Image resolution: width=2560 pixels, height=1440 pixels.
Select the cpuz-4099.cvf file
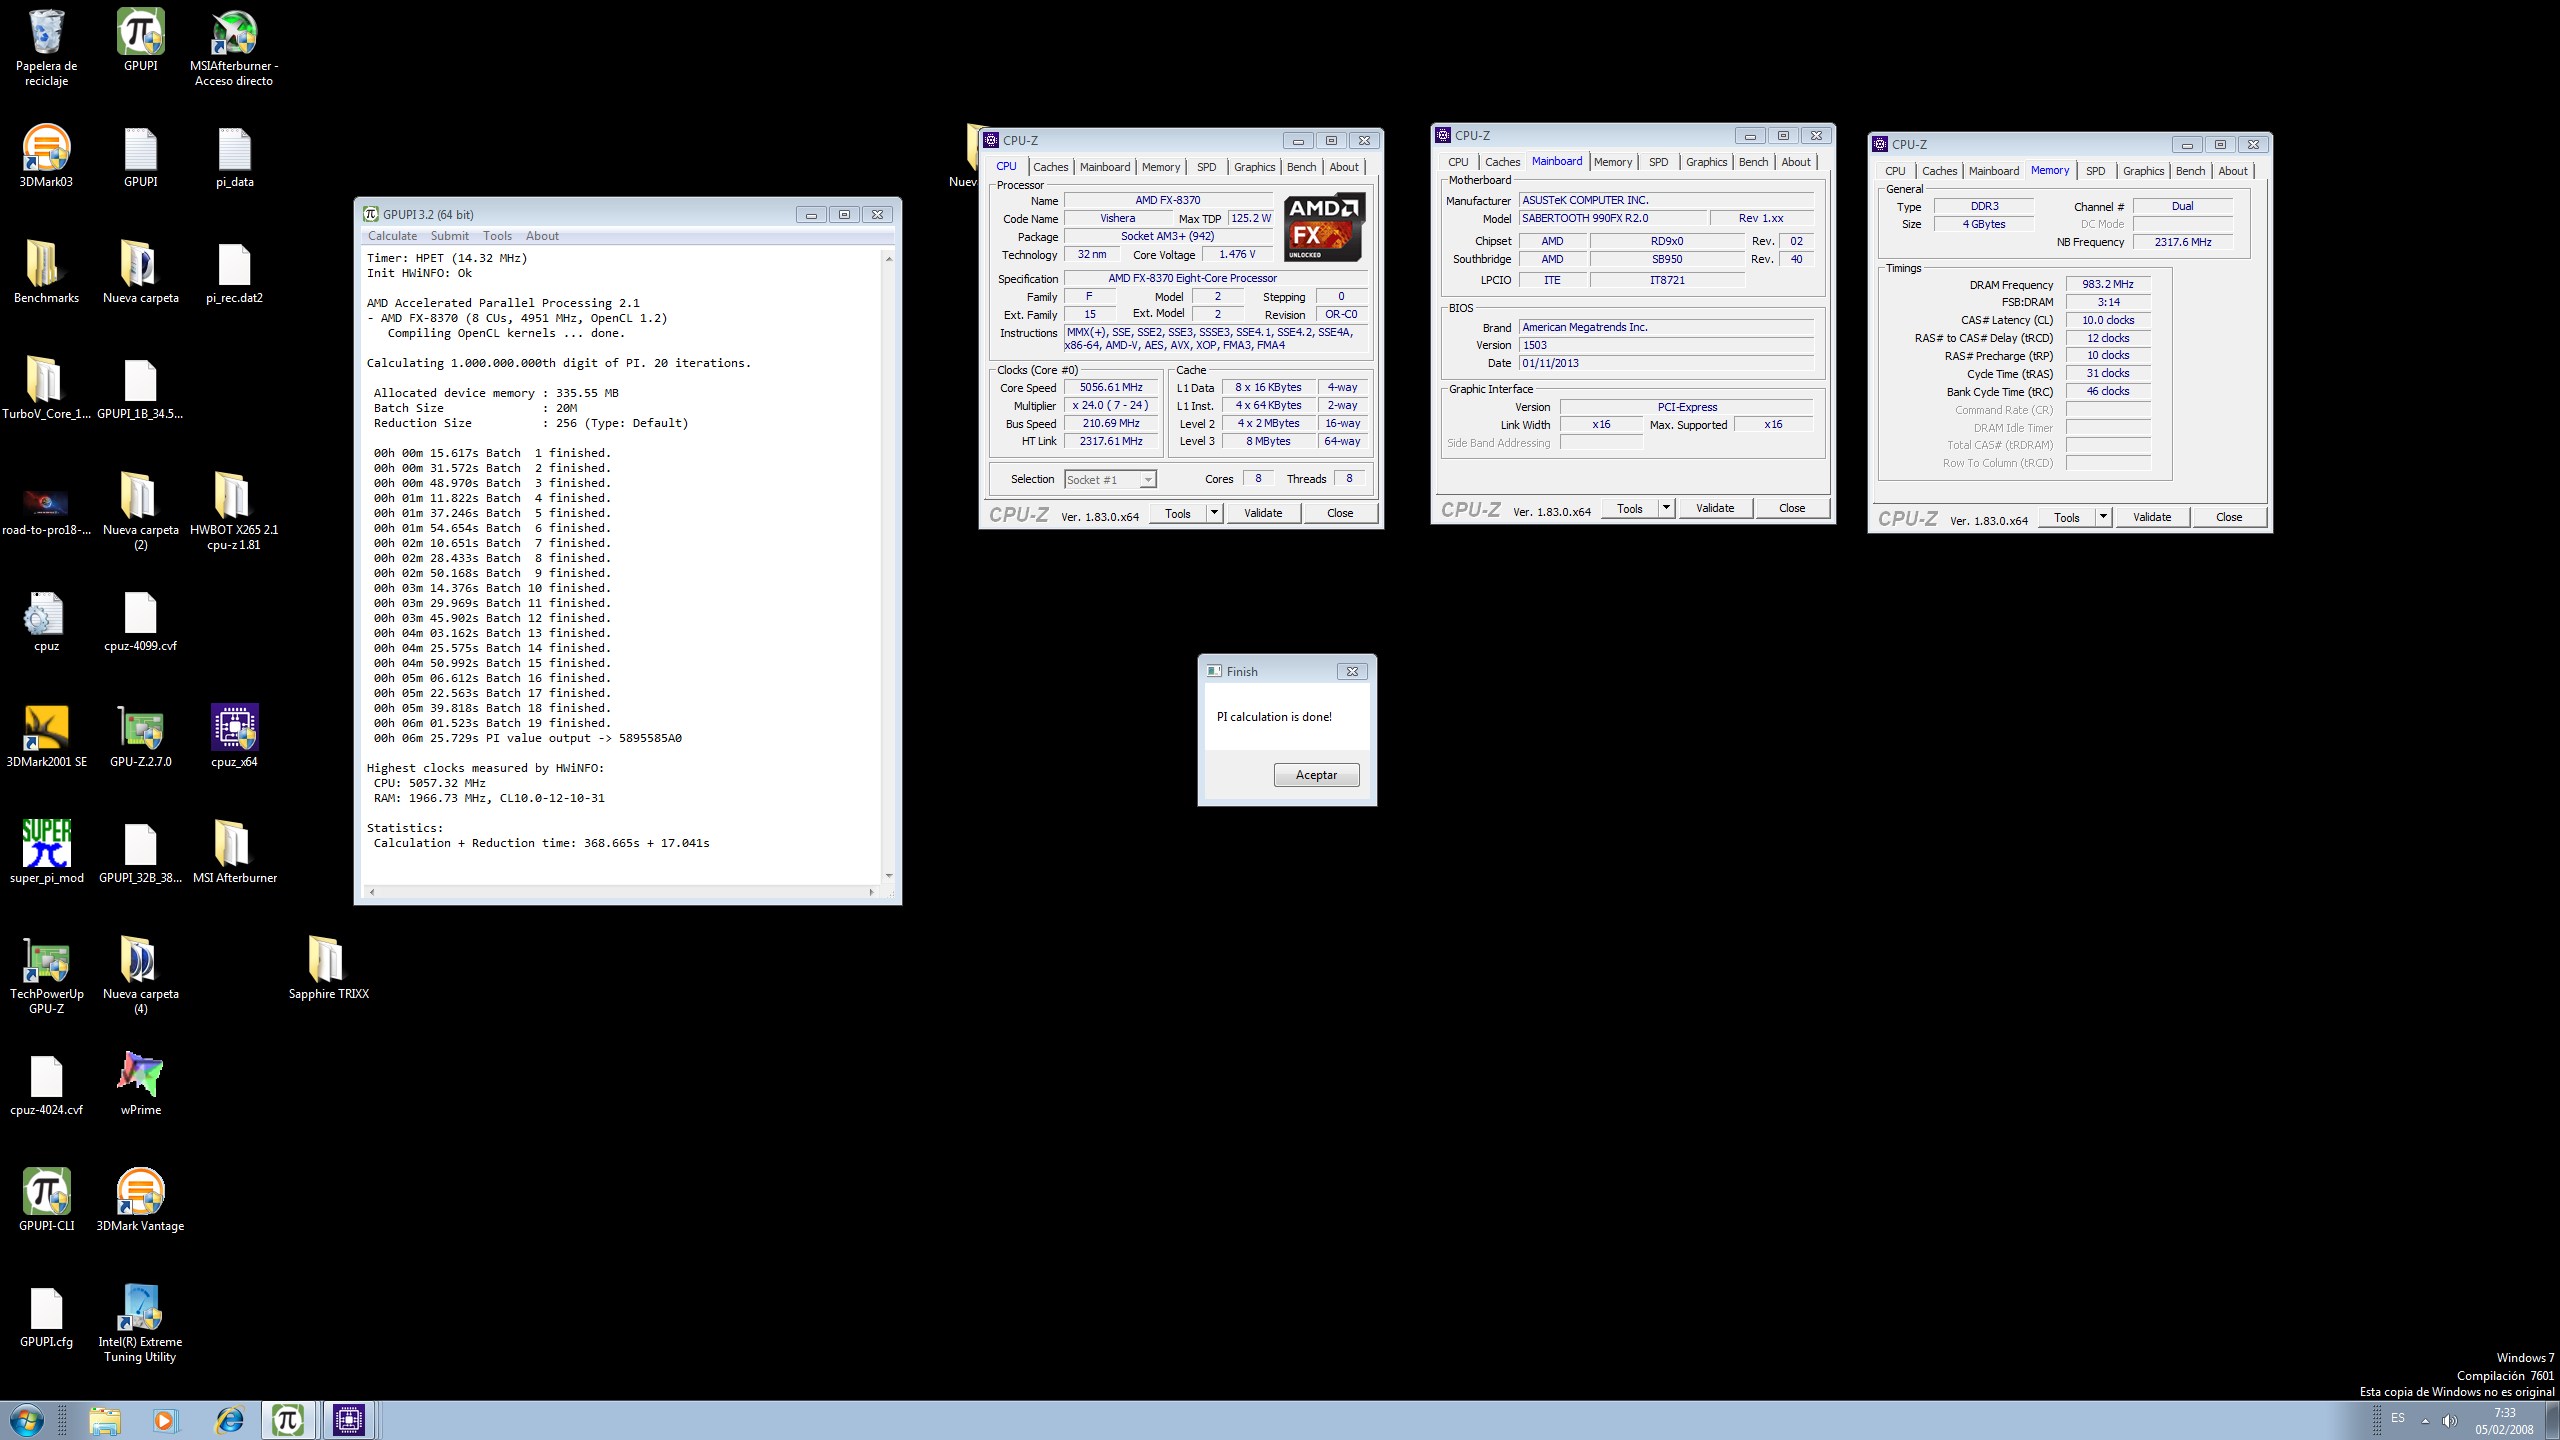click(x=140, y=621)
